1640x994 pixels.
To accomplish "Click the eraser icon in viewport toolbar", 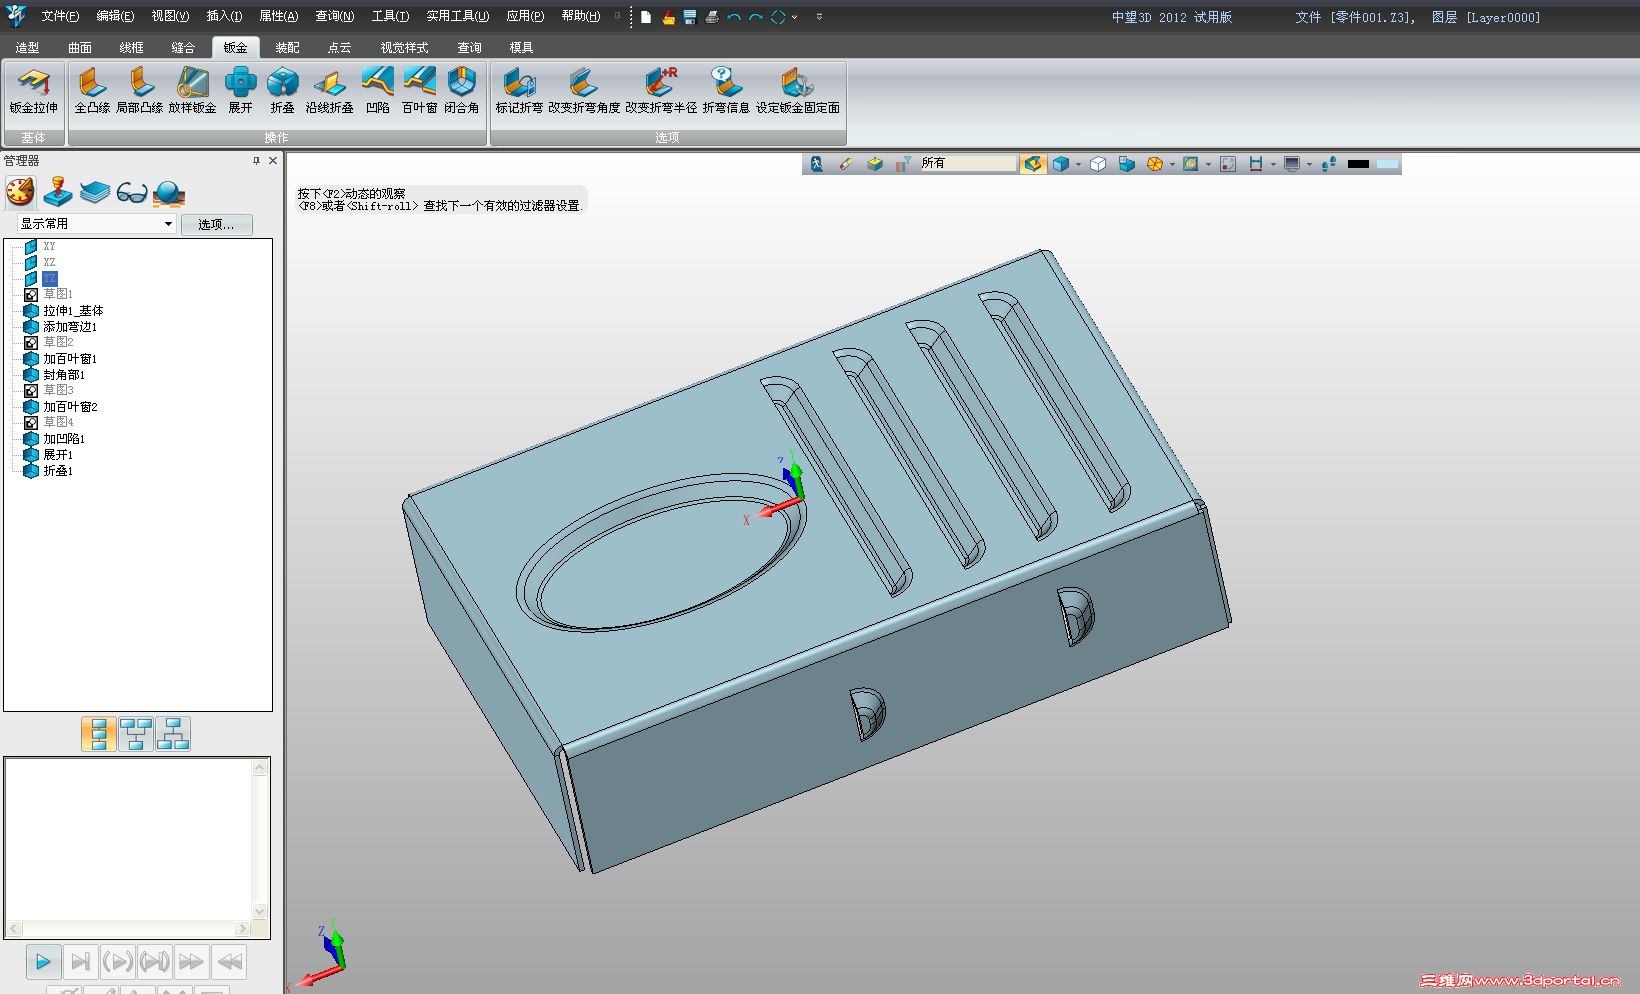I will click(x=846, y=164).
